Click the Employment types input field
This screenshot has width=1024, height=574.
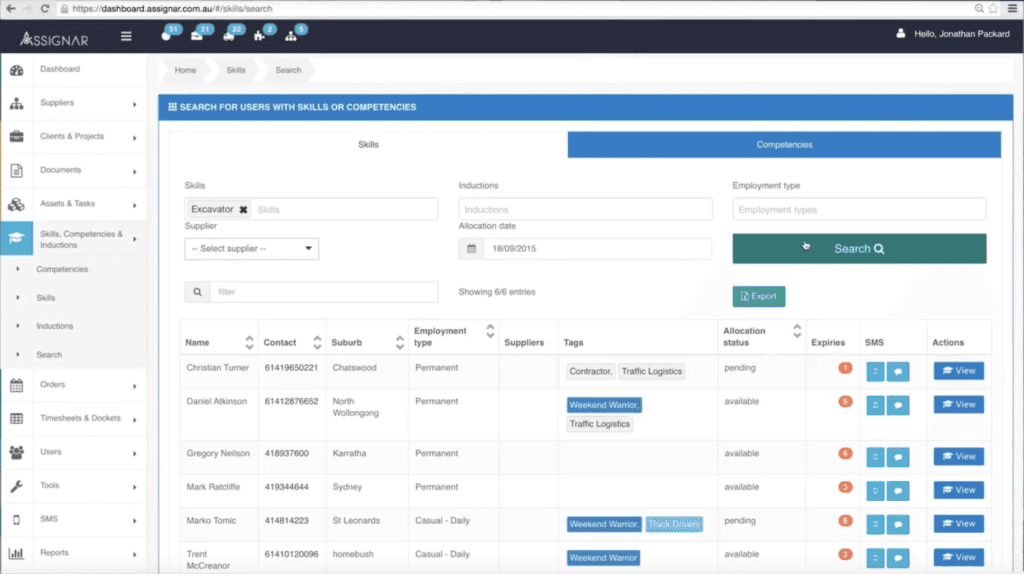859,210
